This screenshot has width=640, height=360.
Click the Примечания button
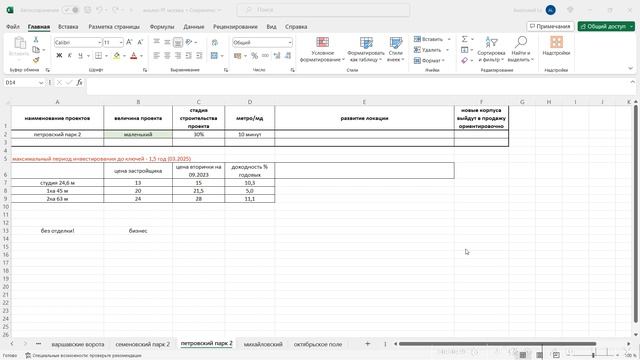pos(550,27)
